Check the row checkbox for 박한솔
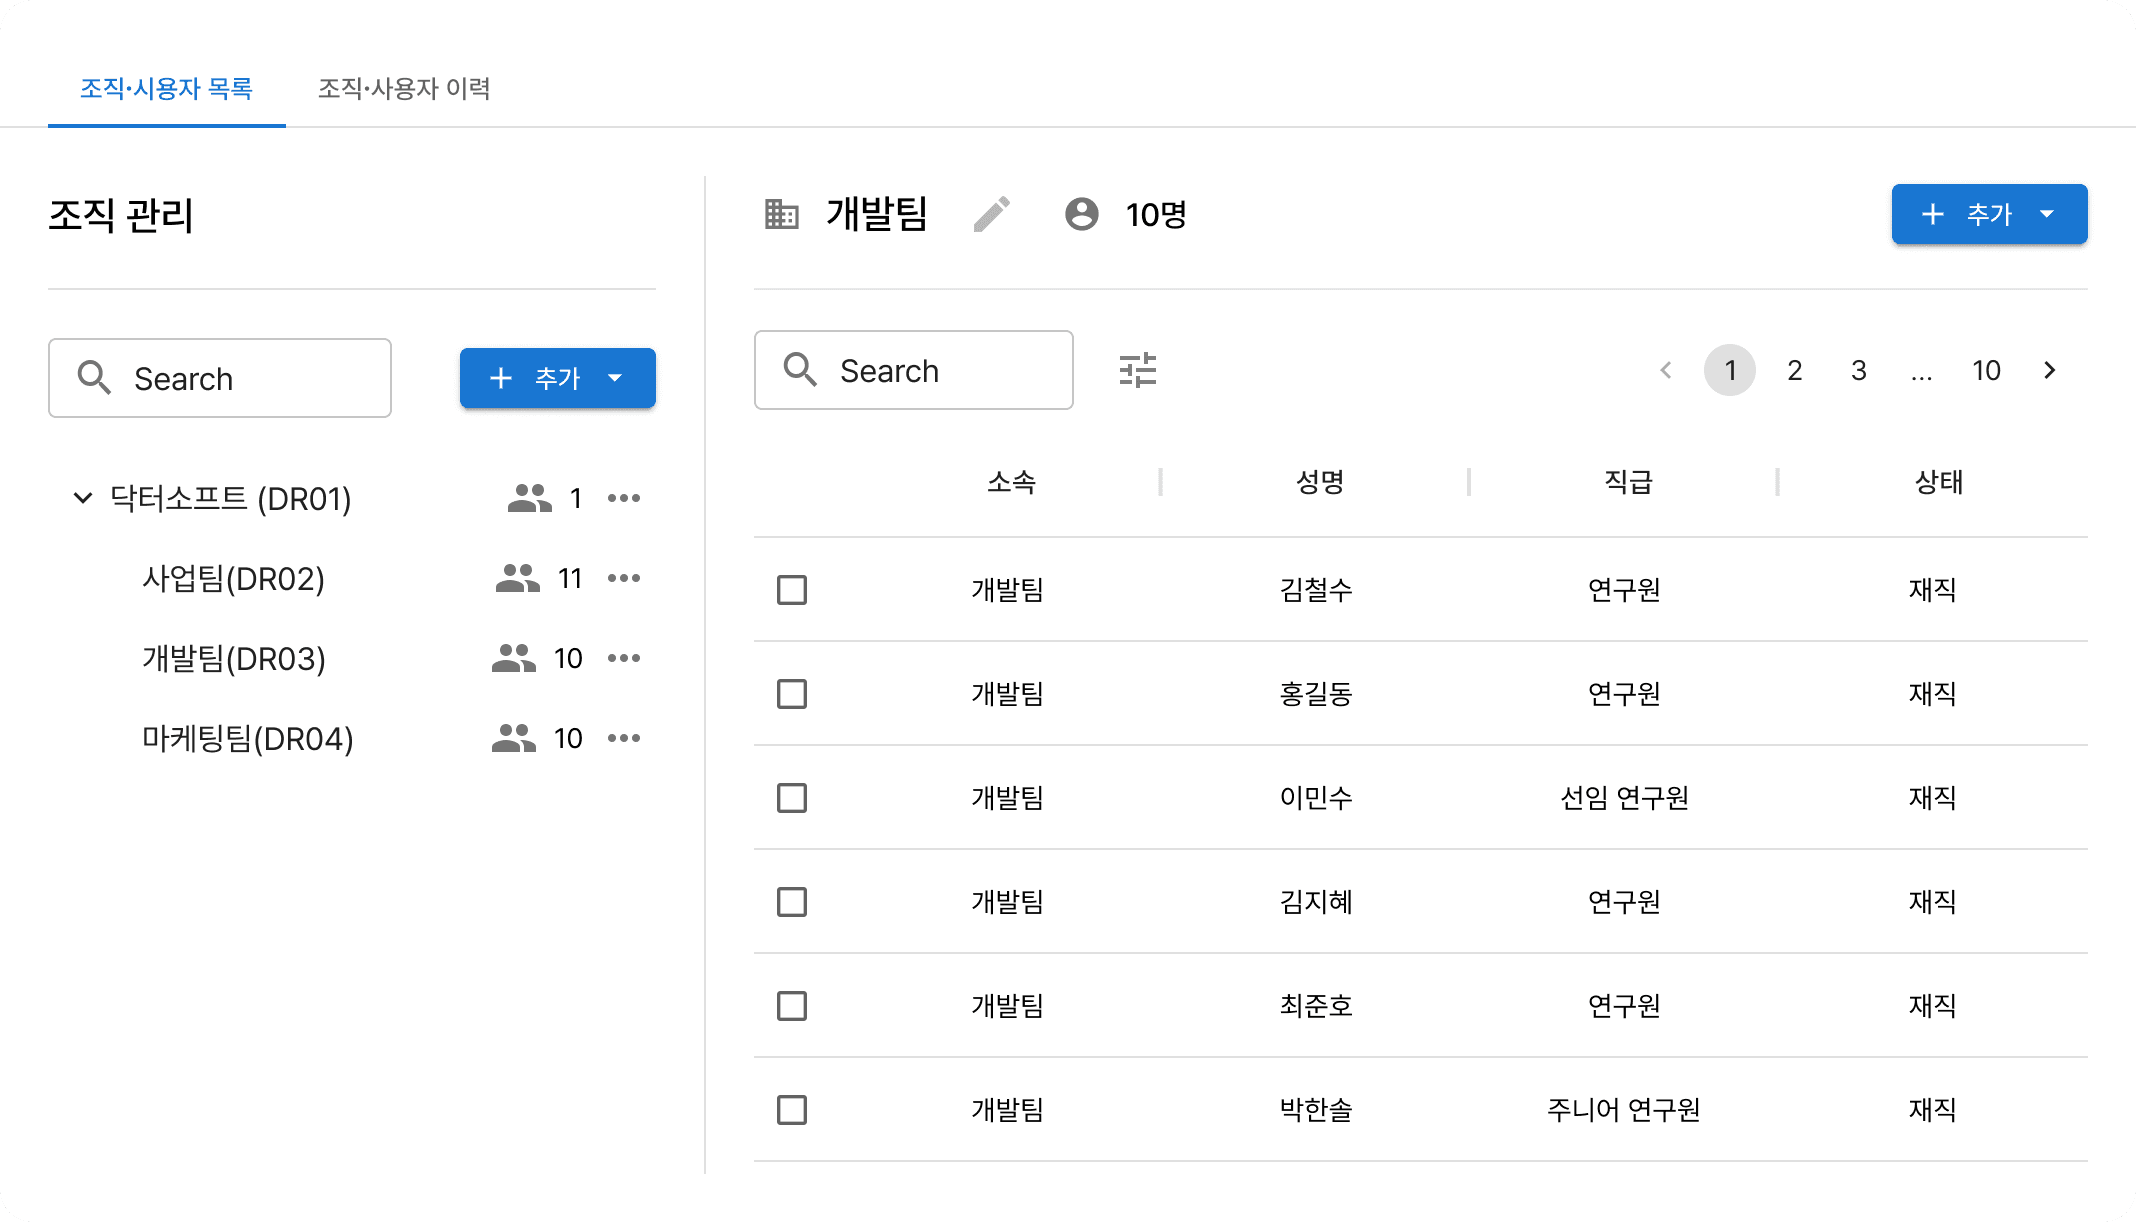Screen dimensions: 2136x1222 [791, 1109]
